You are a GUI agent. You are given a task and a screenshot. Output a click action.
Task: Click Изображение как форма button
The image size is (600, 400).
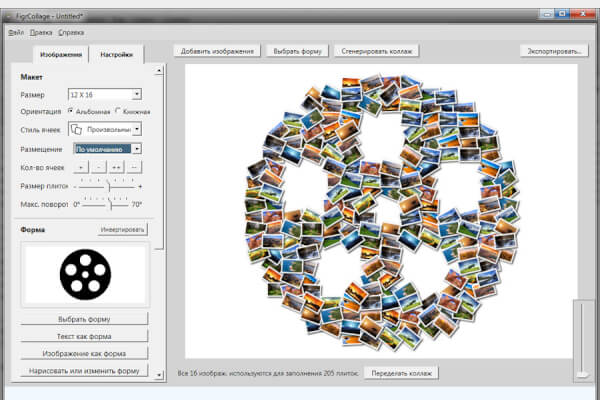[84, 353]
